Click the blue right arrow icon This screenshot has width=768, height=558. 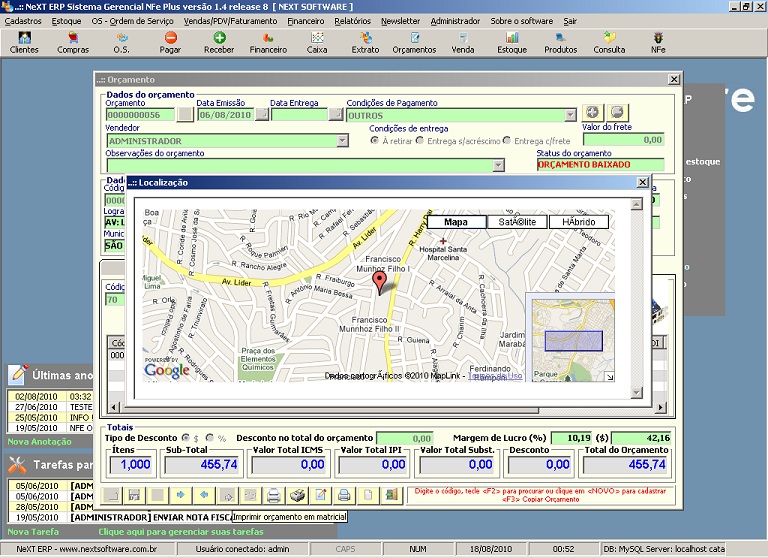tap(181, 495)
